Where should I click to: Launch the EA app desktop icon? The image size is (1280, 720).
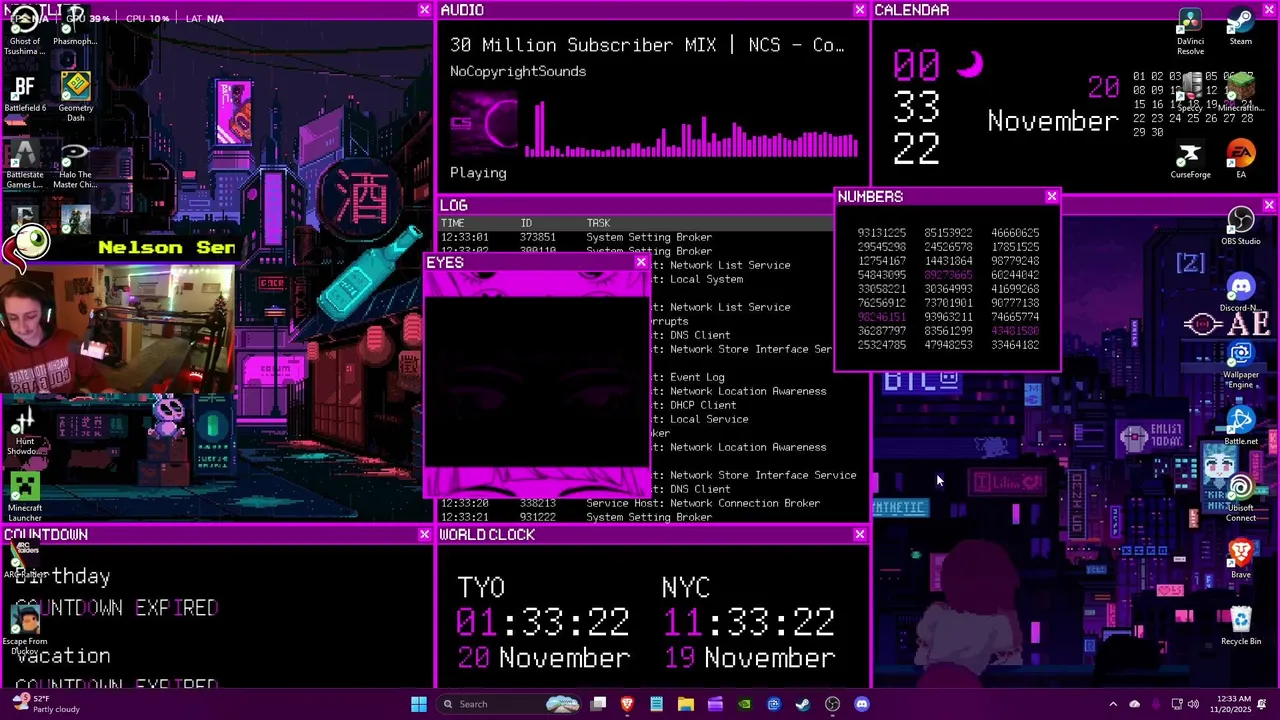(1241, 160)
